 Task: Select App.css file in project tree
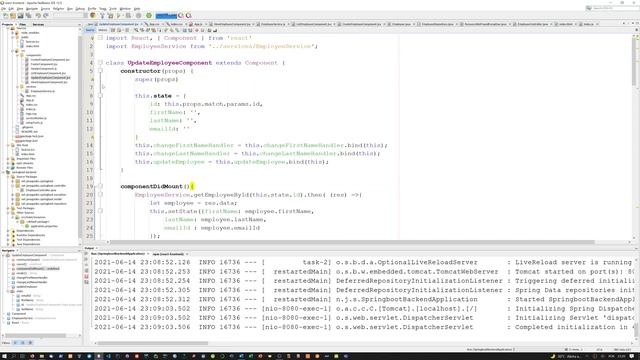tap(31, 96)
